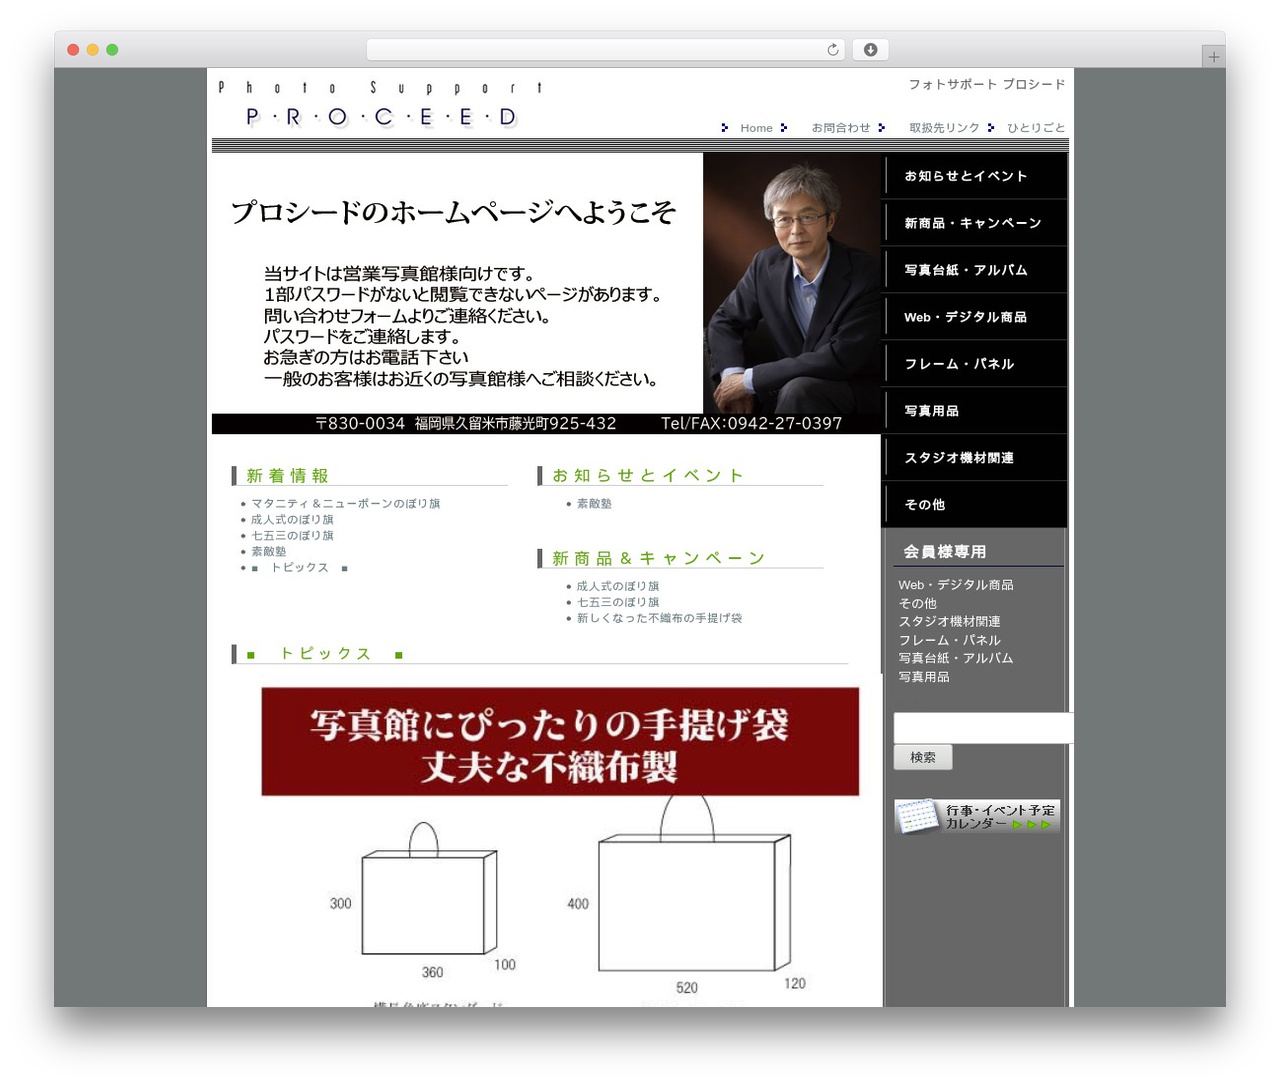Click the Photo Support PROCEED logo

(380, 104)
